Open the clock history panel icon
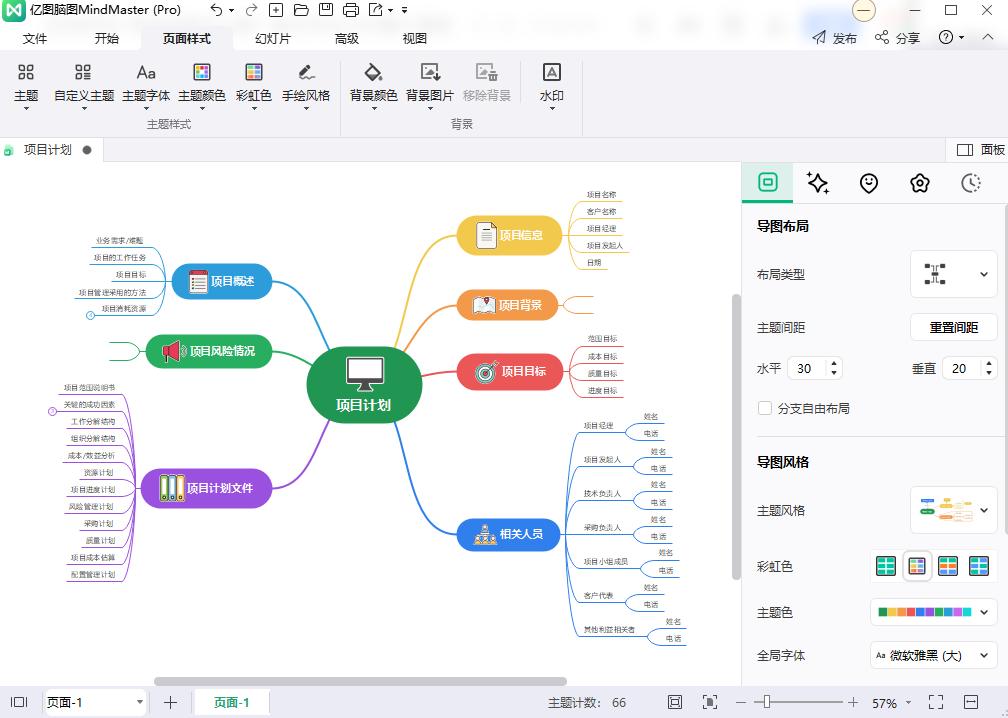This screenshot has width=1008, height=718. click(968, 183)
